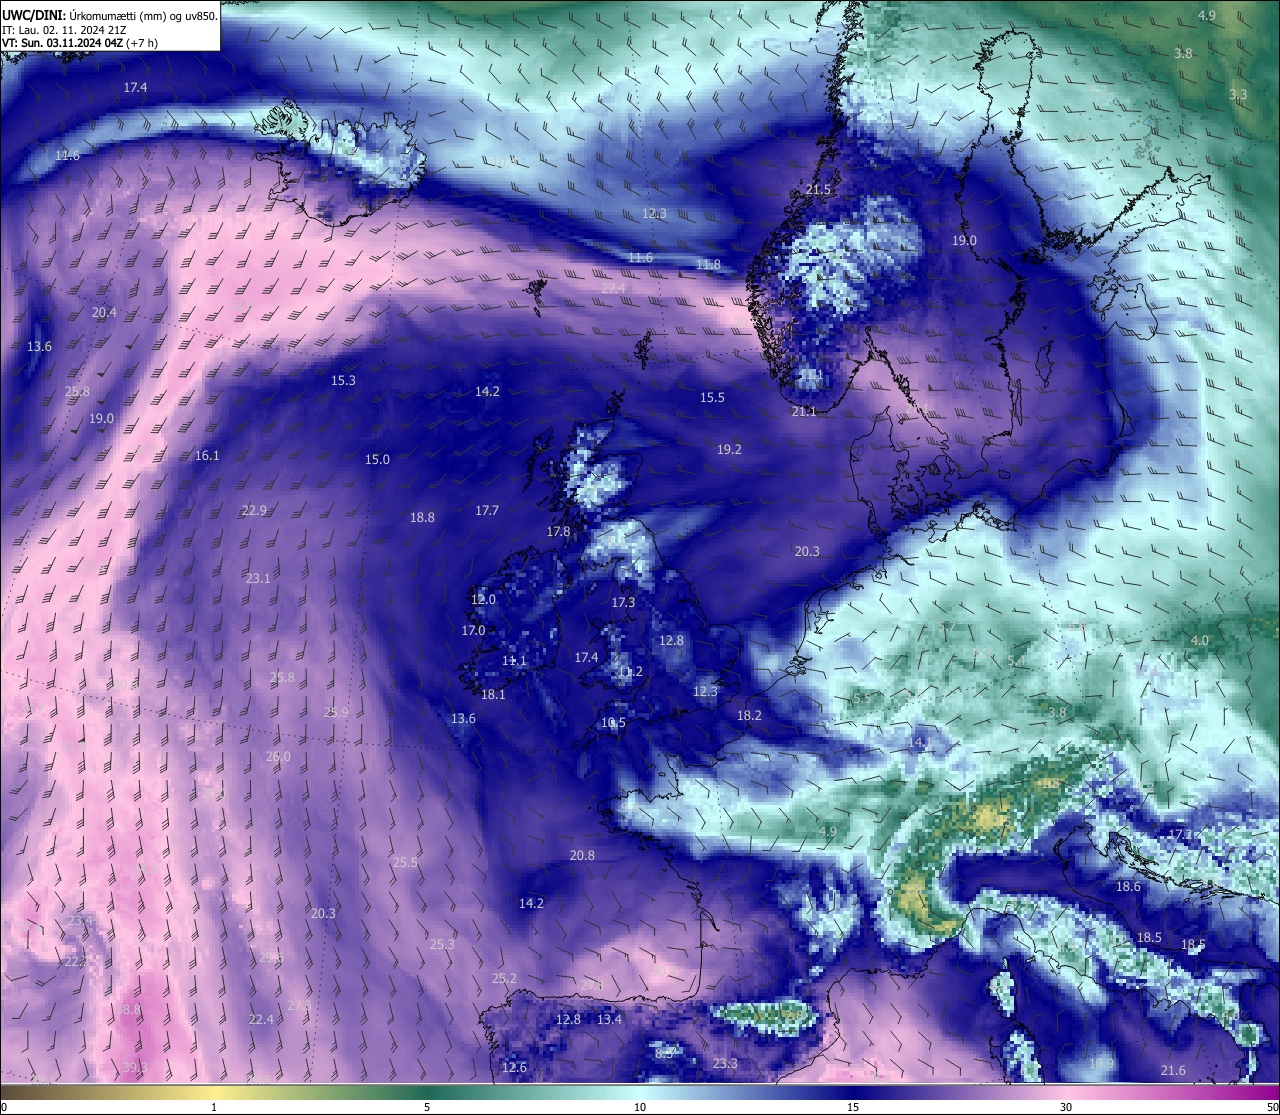Click the map value 25.3
The height and width of the screenshot is (1115, 1280).
[442, 944]
